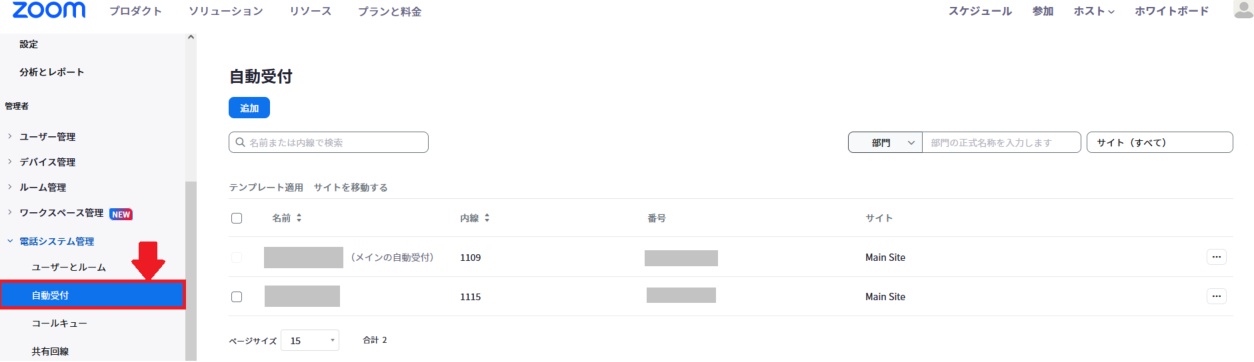Open the サイト（すべて）site filter
Viewport: 1254px width, 362px height.
(x=1160, y=143)
